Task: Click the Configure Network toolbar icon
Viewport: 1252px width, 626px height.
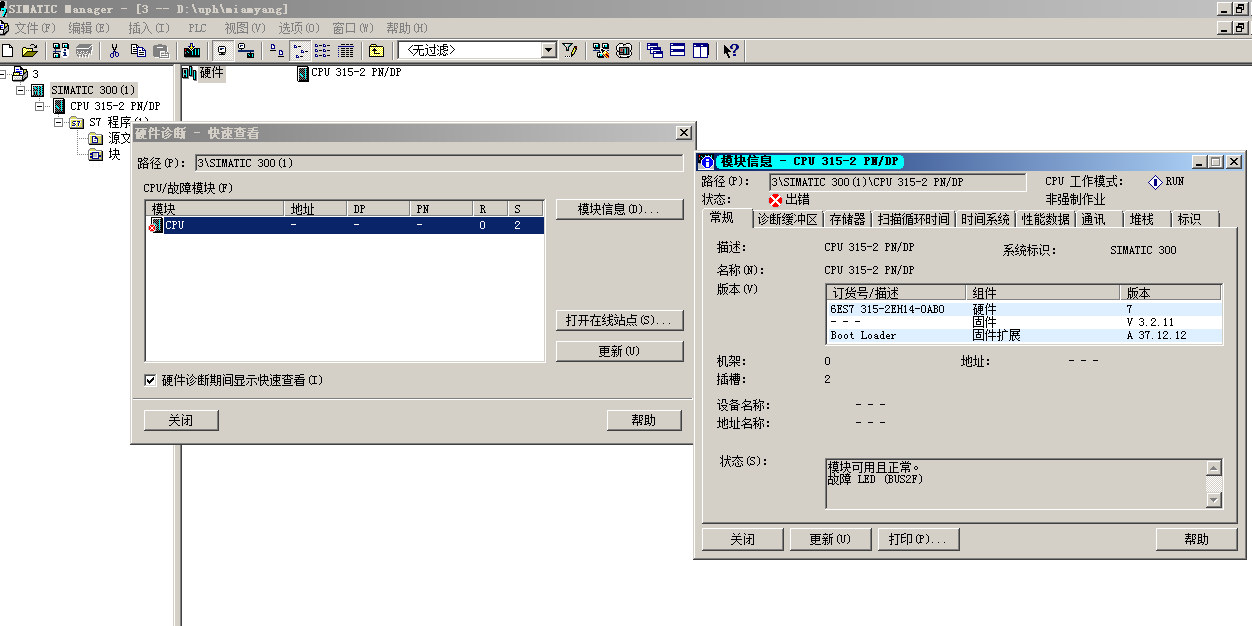Action: [601, 50]
